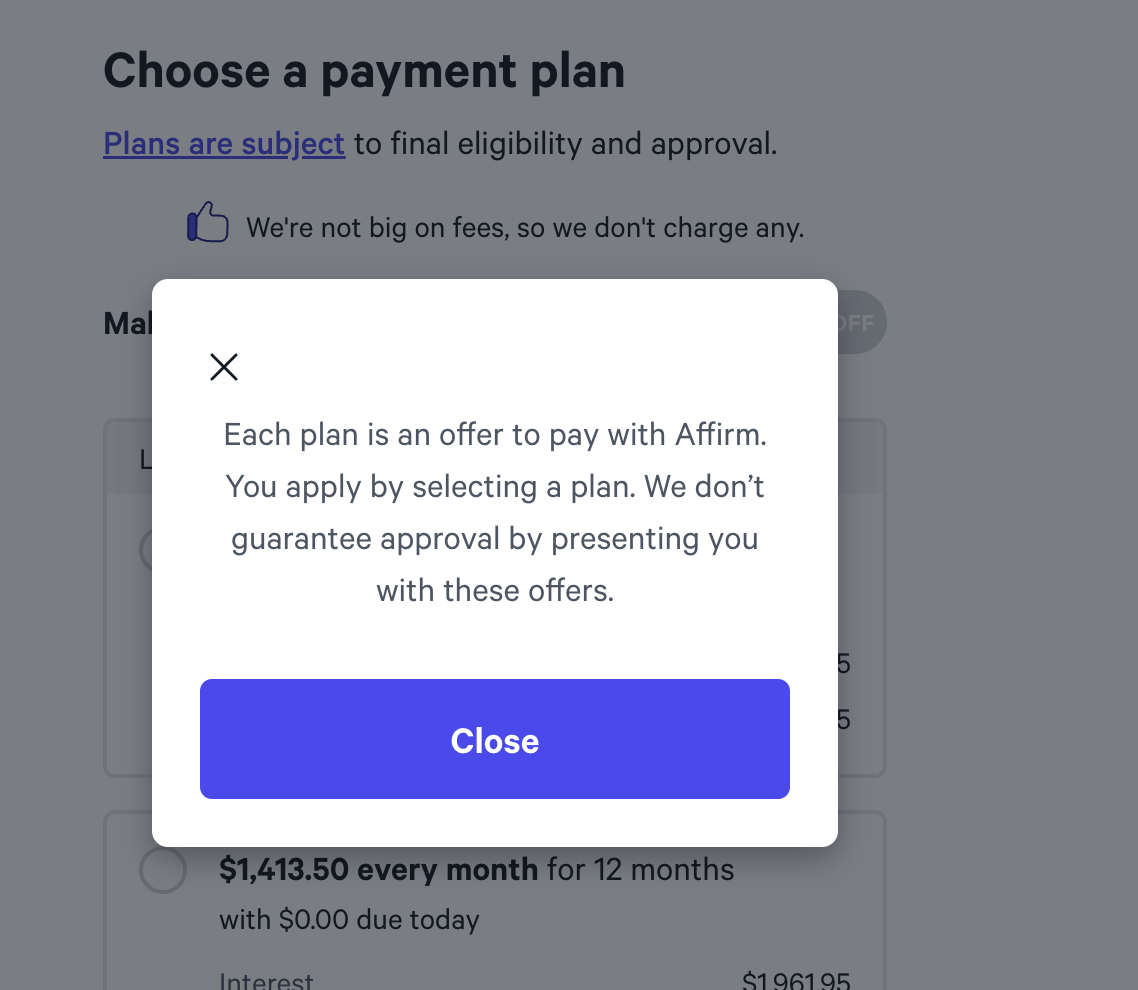1138x990 pixels.
Task: Click the Affirm offer explanation text in dialog
Action: [x=495, y=512]
